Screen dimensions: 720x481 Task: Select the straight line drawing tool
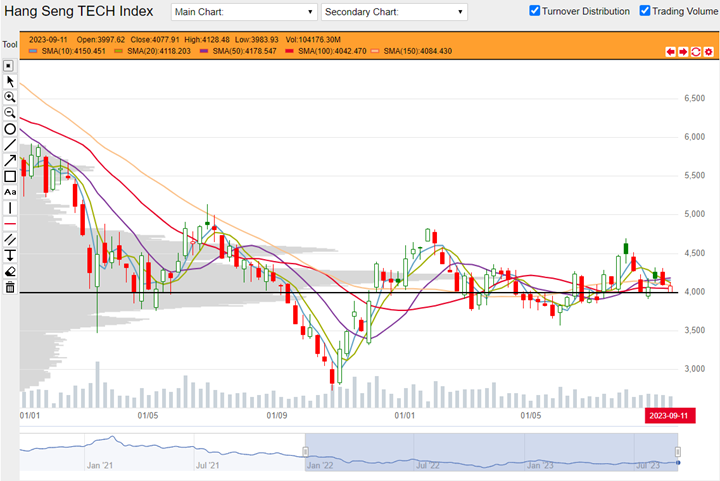[10, 145]
